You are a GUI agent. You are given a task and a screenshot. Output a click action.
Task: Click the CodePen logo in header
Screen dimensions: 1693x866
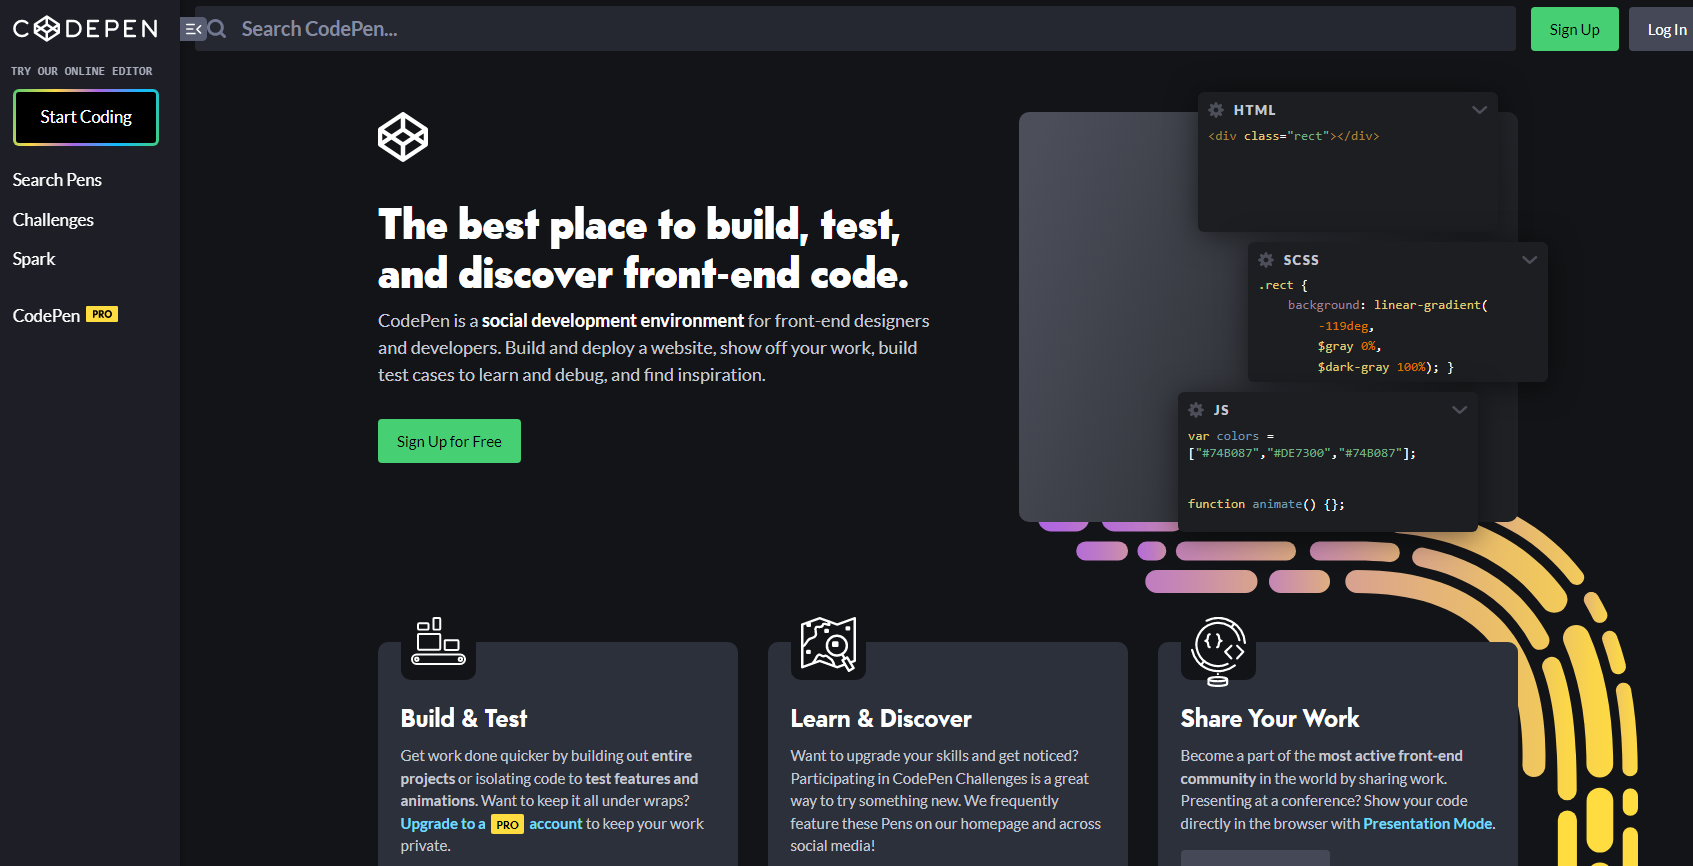point(85,28)
